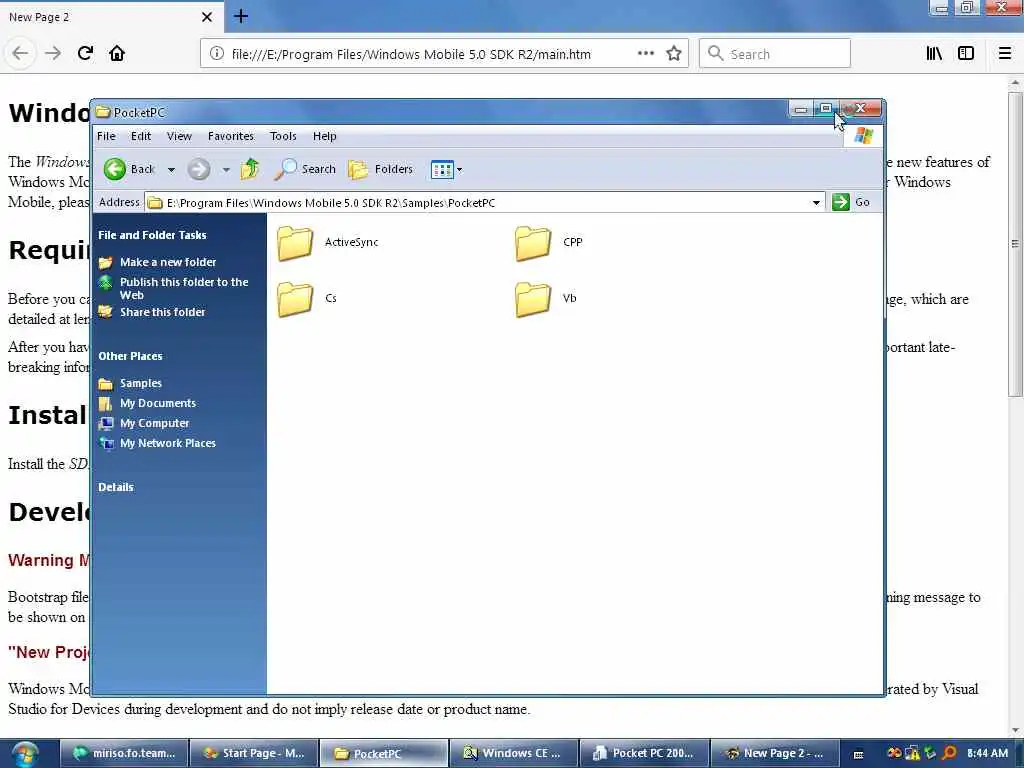Viewport: 1024px width, 768px height.
Task: Open the browser hamburger menu
Action: 1005,54
